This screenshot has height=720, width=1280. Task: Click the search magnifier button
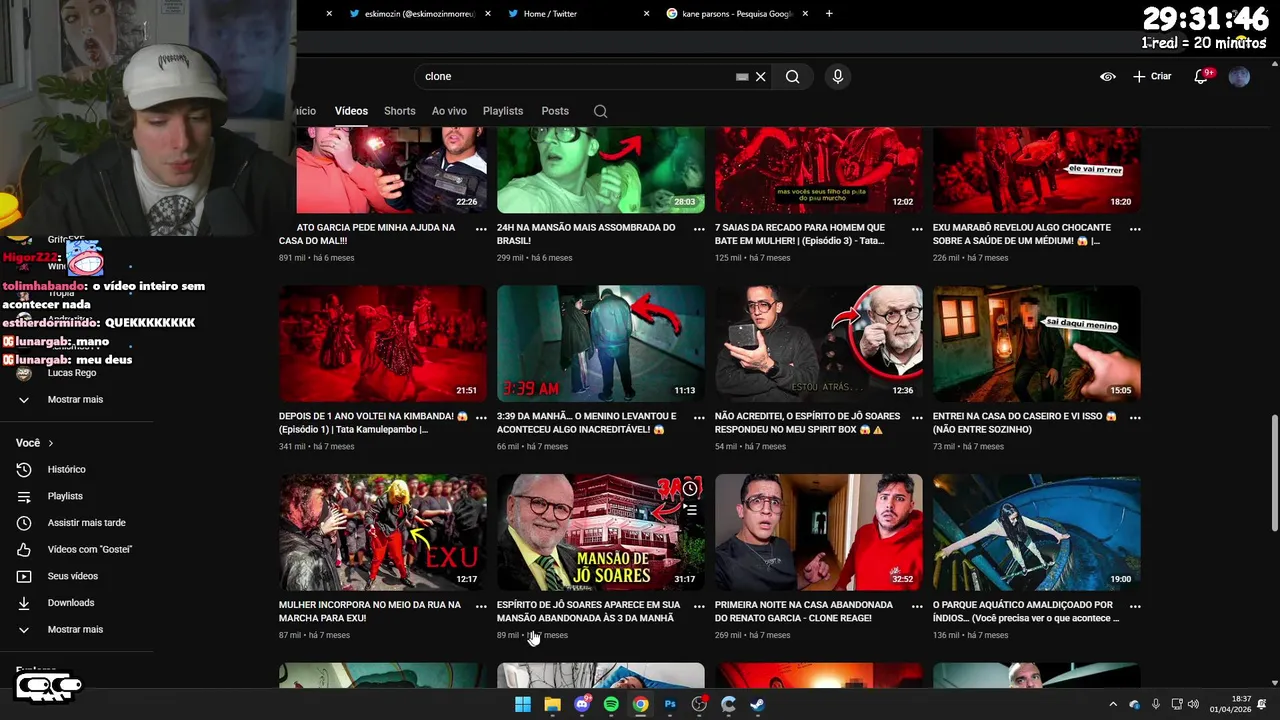click(792, 77)
